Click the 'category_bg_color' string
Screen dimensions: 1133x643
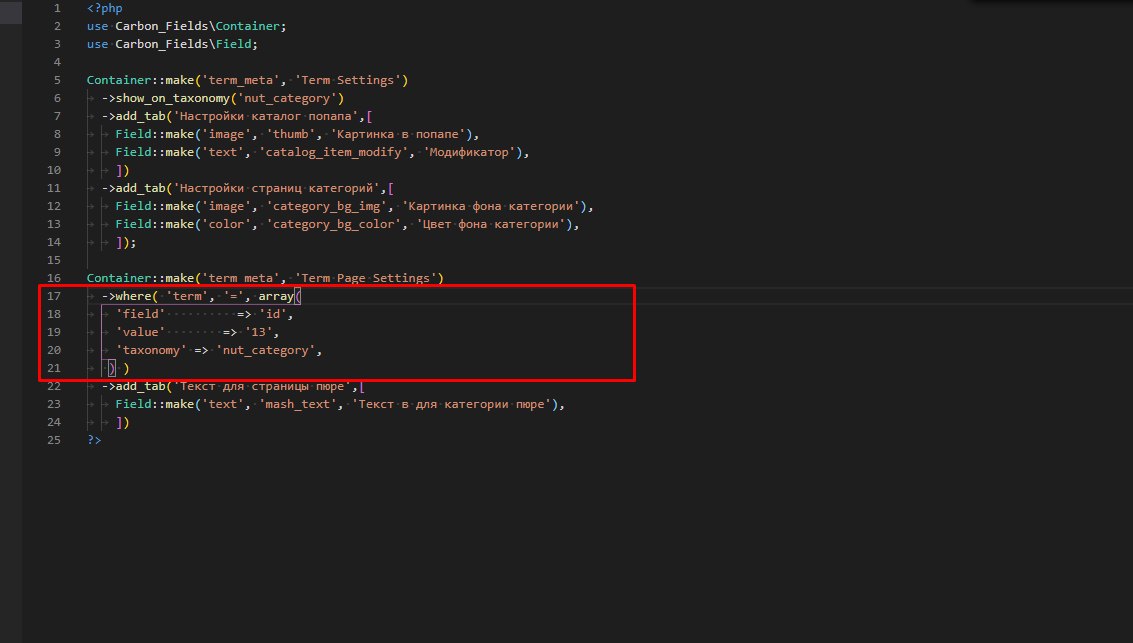pyautogui.click(x=333, y=225)
